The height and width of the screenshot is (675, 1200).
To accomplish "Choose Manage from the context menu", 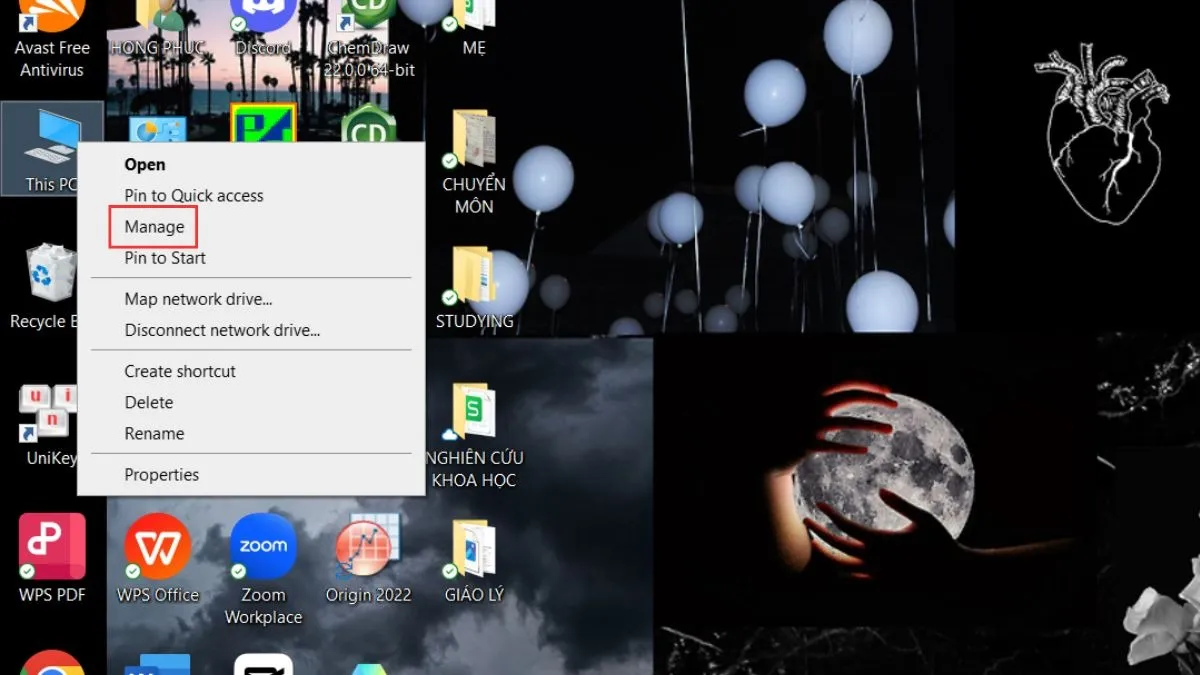I will coord(154,227).
